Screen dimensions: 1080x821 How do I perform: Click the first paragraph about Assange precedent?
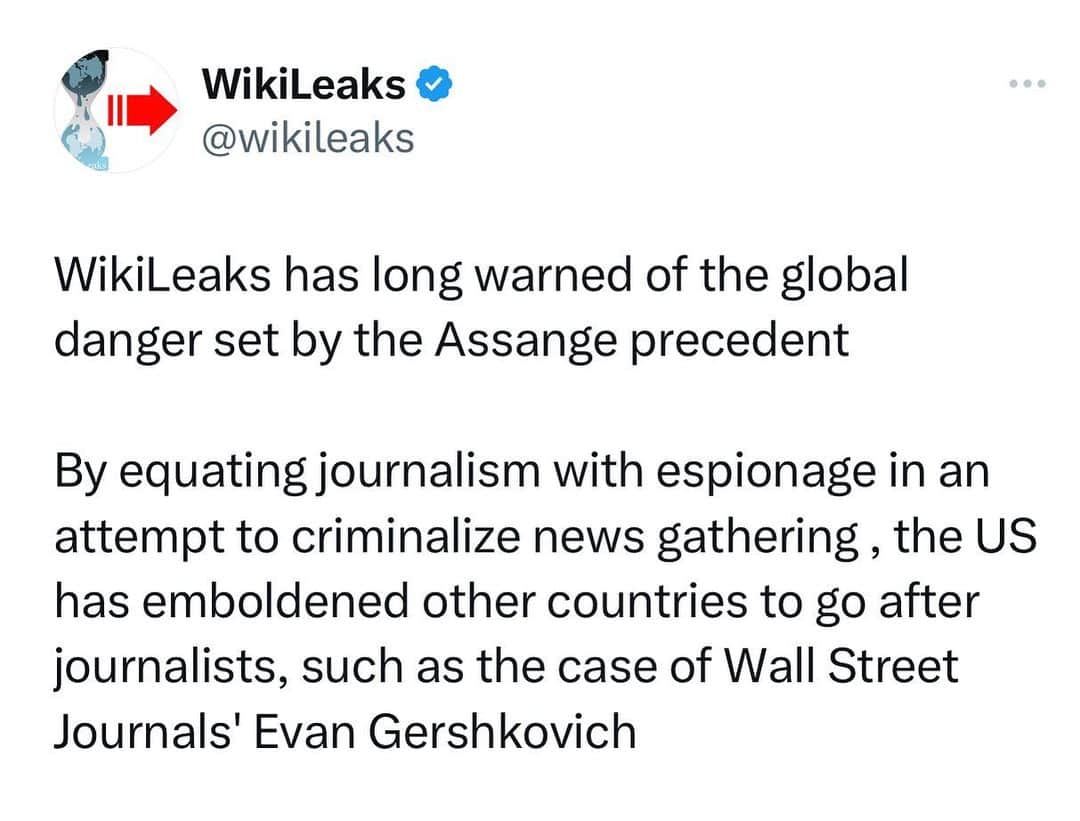click(x=481, y=307)
